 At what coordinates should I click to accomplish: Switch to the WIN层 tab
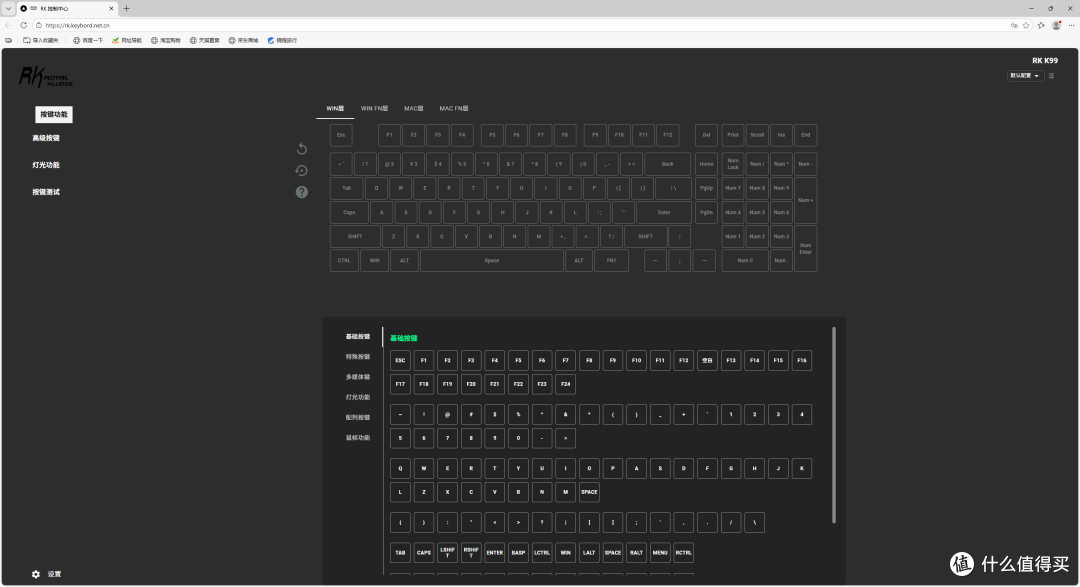pos(335,109)
